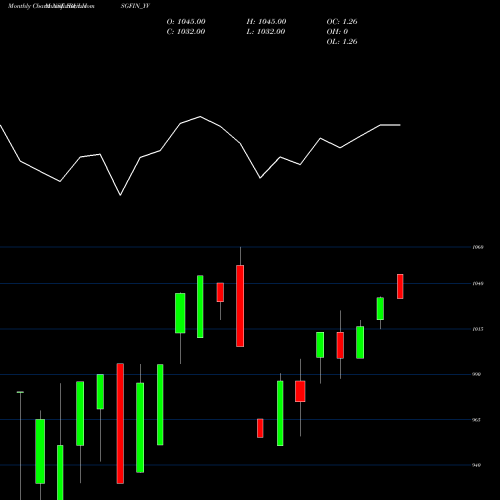Click the last red candle on the right
The image size is (500, 500).
point(400,286)
